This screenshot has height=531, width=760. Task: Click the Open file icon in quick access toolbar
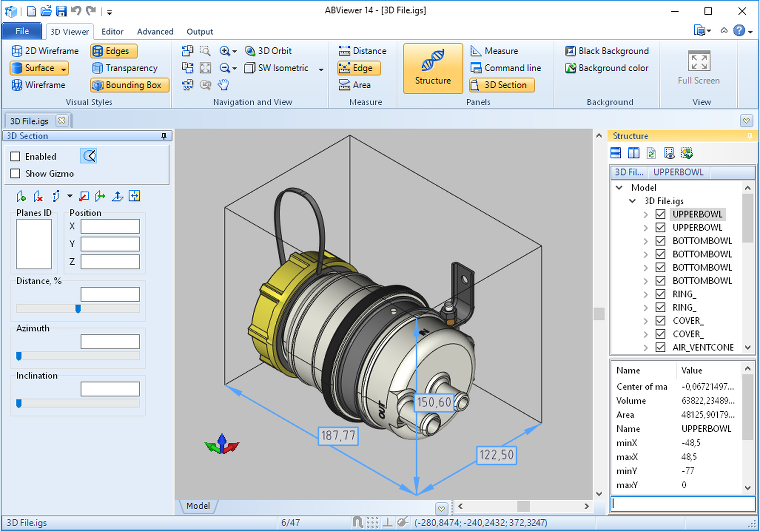pos(46,11)
